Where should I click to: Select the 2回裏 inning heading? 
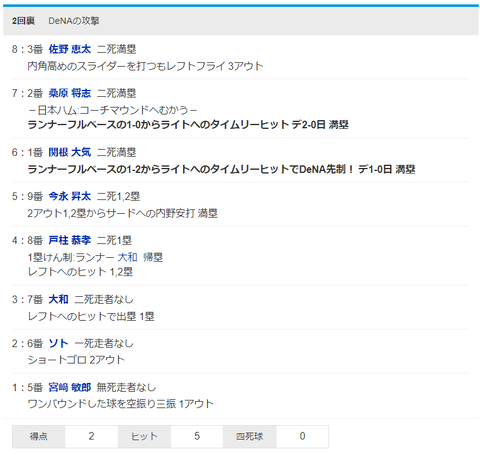[x=23, y=21]
